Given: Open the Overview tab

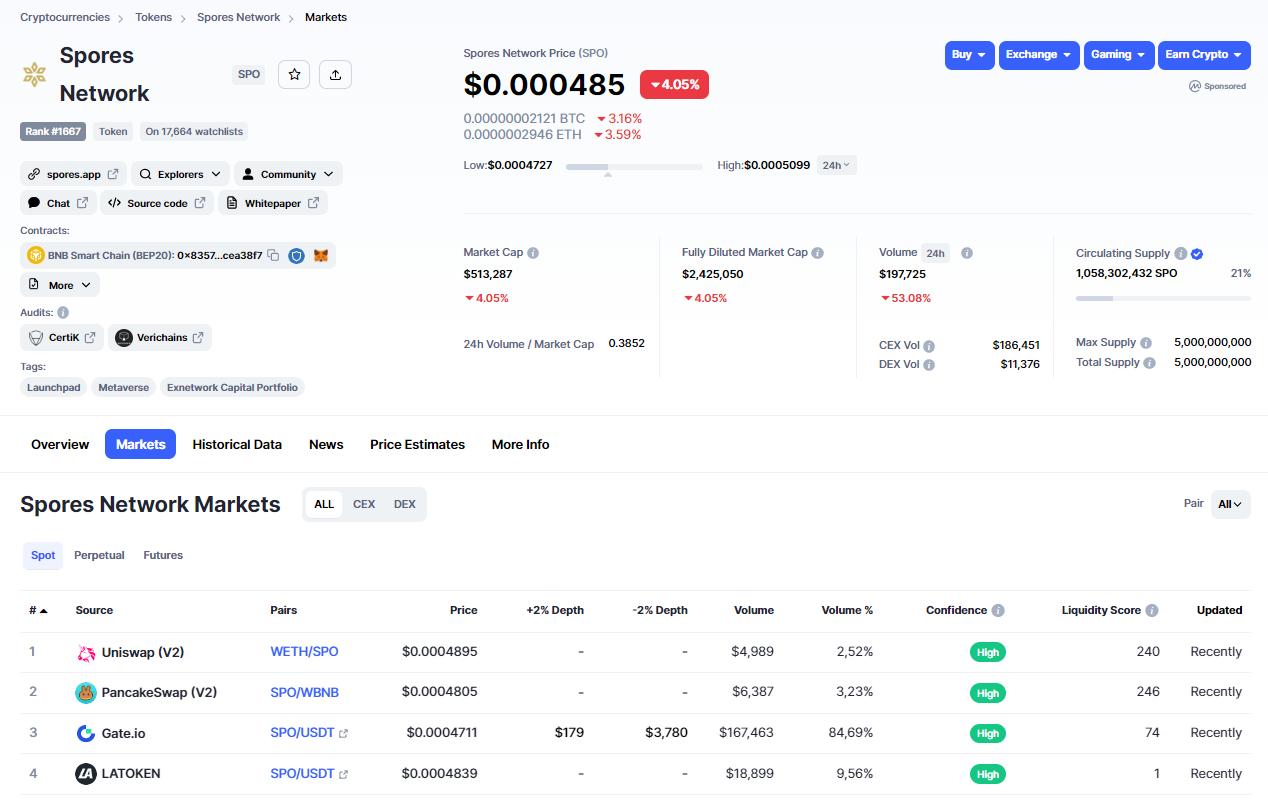Looking at the screenshot, I should click(60, 445).
